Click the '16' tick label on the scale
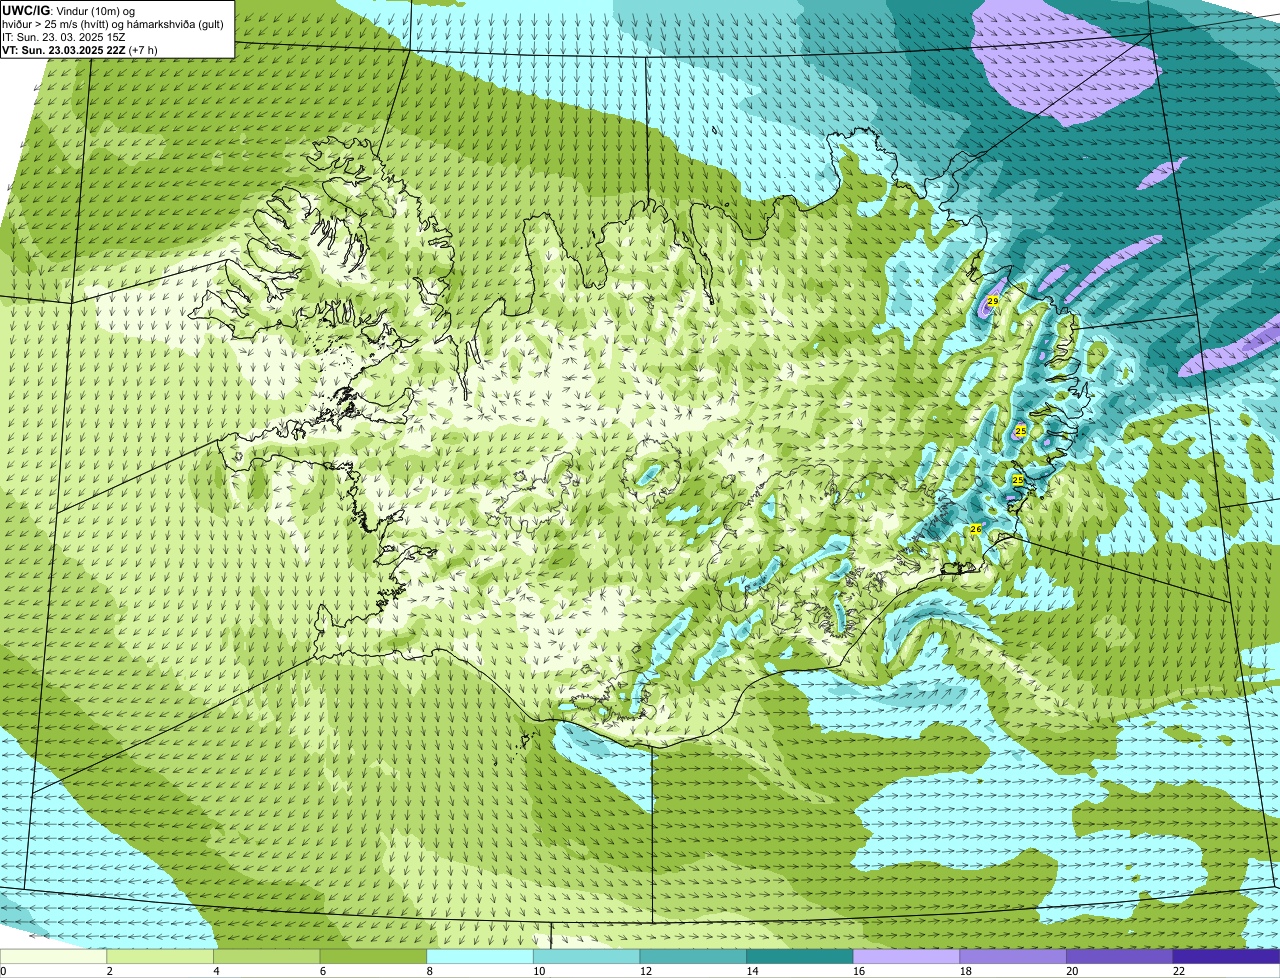Screen dimensions: 1280x978 tap(859, 971)
